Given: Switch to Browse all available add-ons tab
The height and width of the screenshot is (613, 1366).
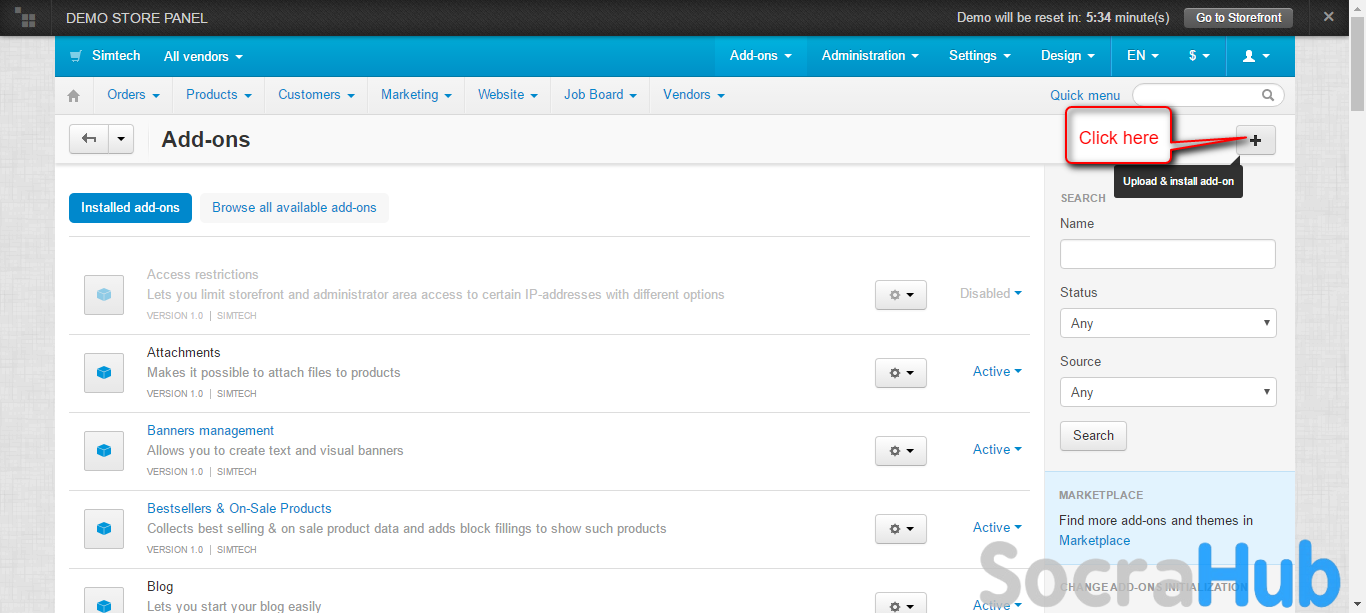Looking at the screenshot, I should click(294, 208).
